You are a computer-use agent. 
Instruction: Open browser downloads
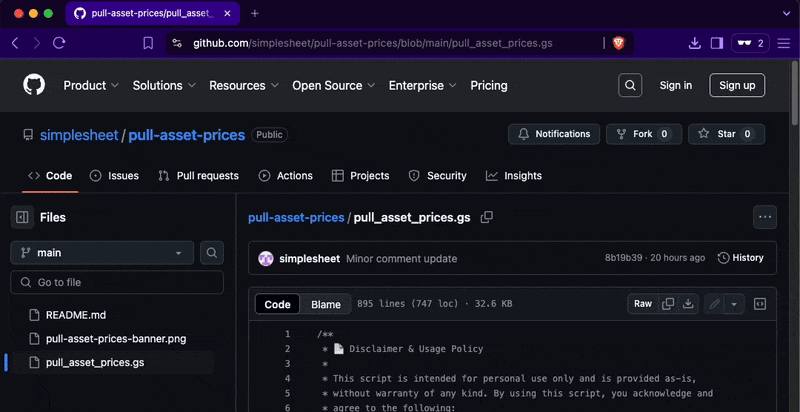(x=694, y=43)
